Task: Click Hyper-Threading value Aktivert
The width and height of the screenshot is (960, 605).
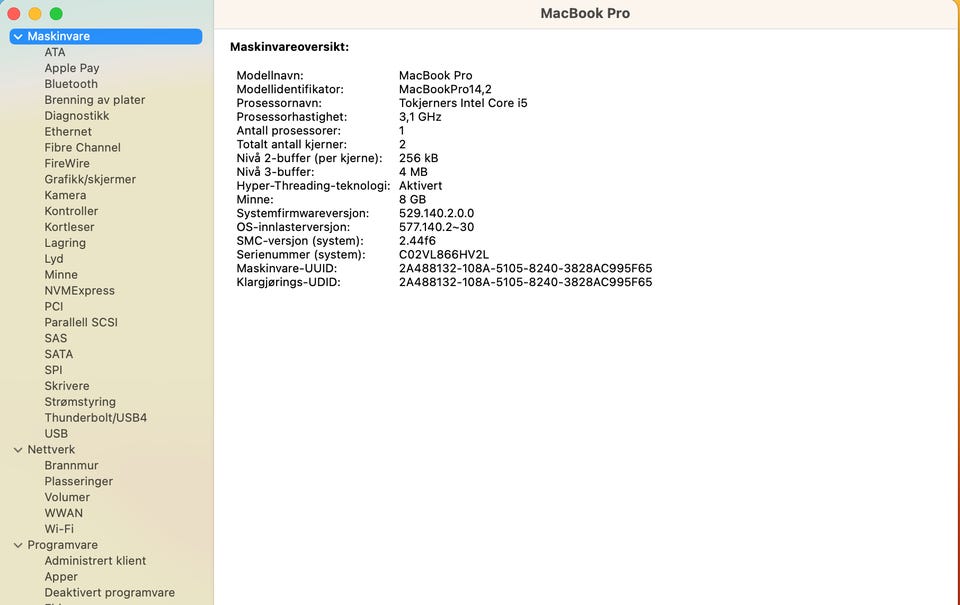Action: 421,186
